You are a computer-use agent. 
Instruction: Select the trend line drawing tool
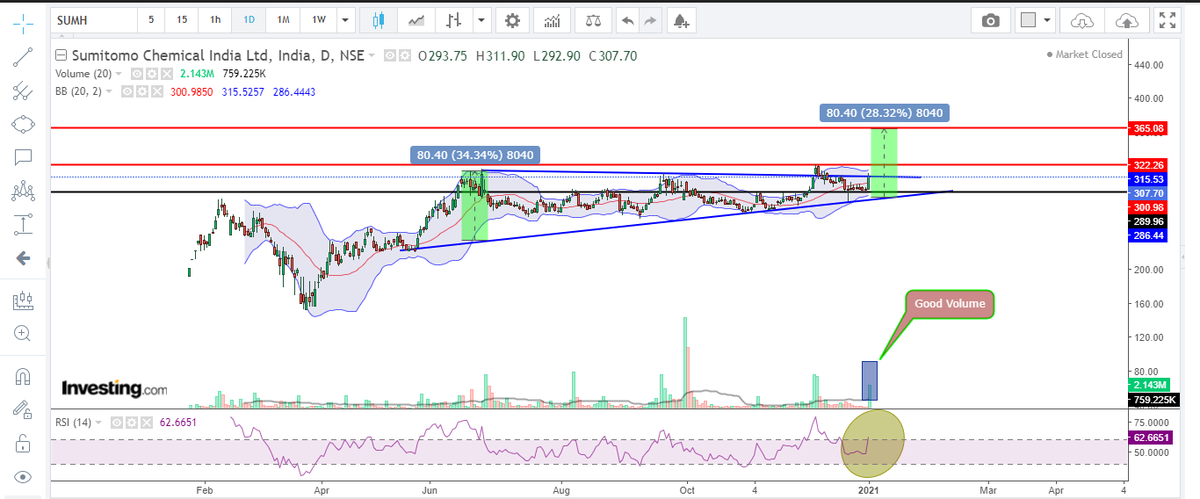24,58
